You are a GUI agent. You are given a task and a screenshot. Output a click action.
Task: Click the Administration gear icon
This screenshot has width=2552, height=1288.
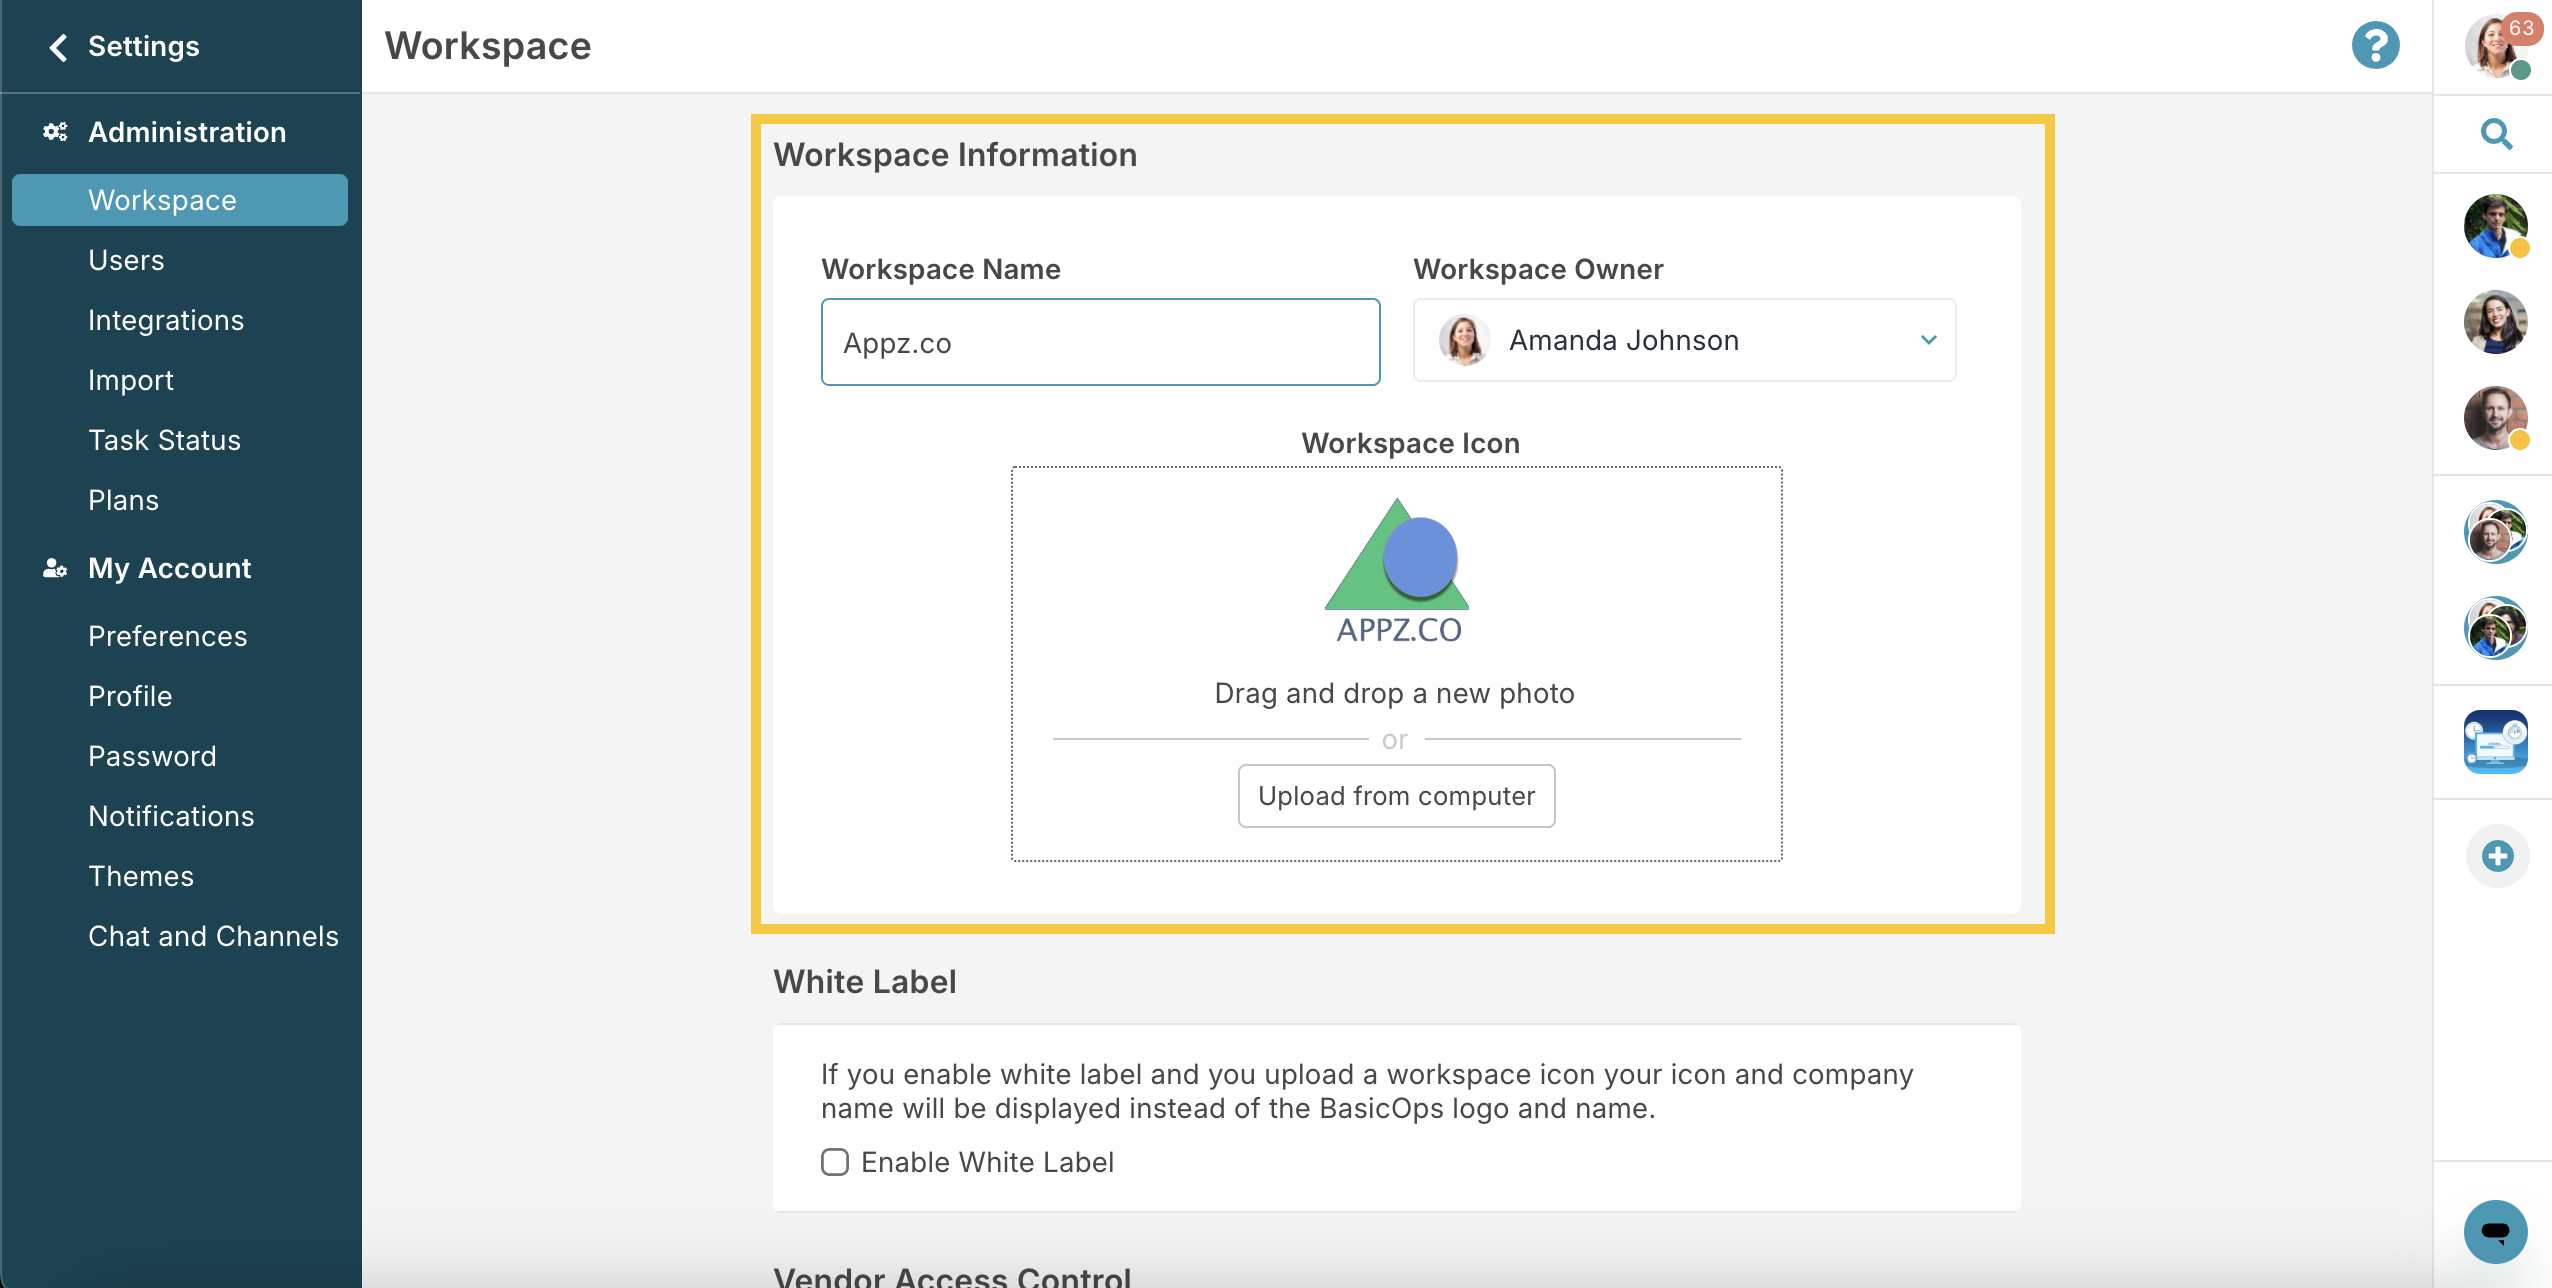[55, 131]
